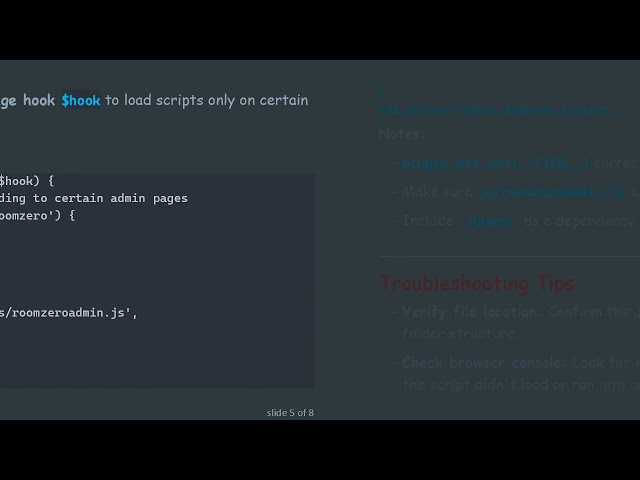The image size is (640, 480).
Task: Click the 'Troubleshooting Tips' heading
Action: [477, 283]
